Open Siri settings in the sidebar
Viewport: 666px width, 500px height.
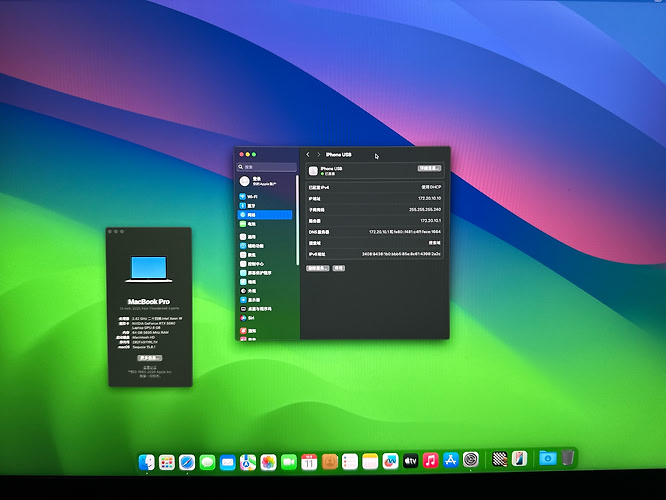(x=265, y=318)
